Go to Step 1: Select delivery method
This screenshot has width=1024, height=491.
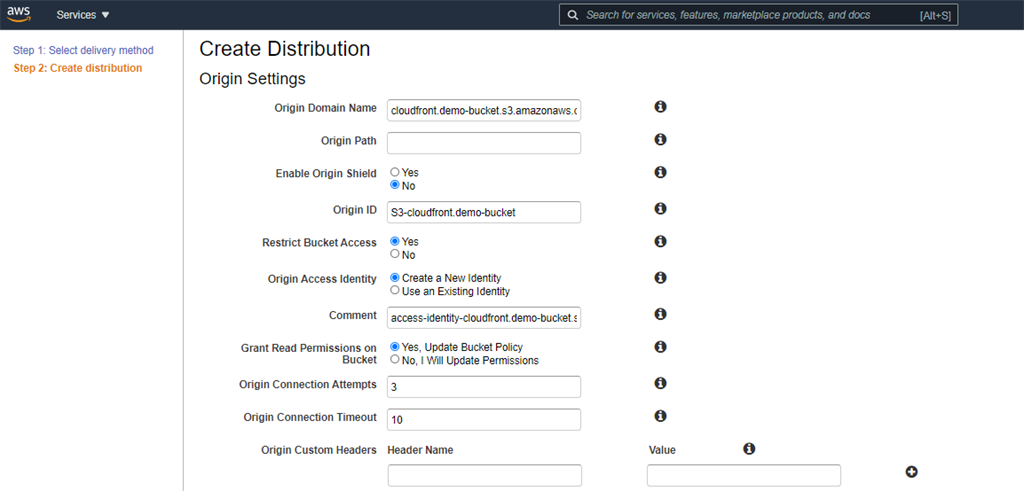coord(83,50)
